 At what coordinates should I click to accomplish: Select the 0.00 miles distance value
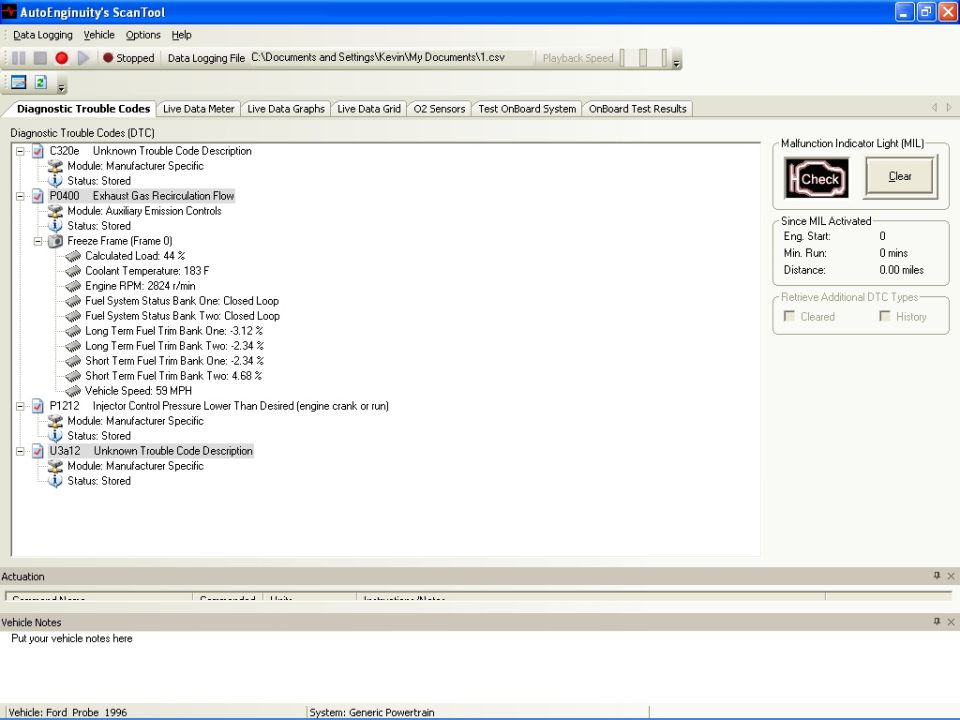point(901,270)
